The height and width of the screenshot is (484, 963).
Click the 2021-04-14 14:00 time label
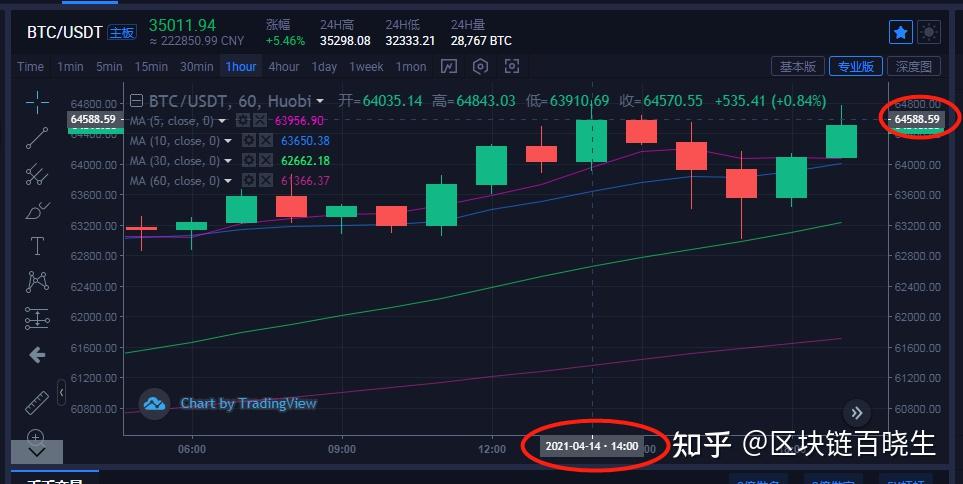point(592,446)
